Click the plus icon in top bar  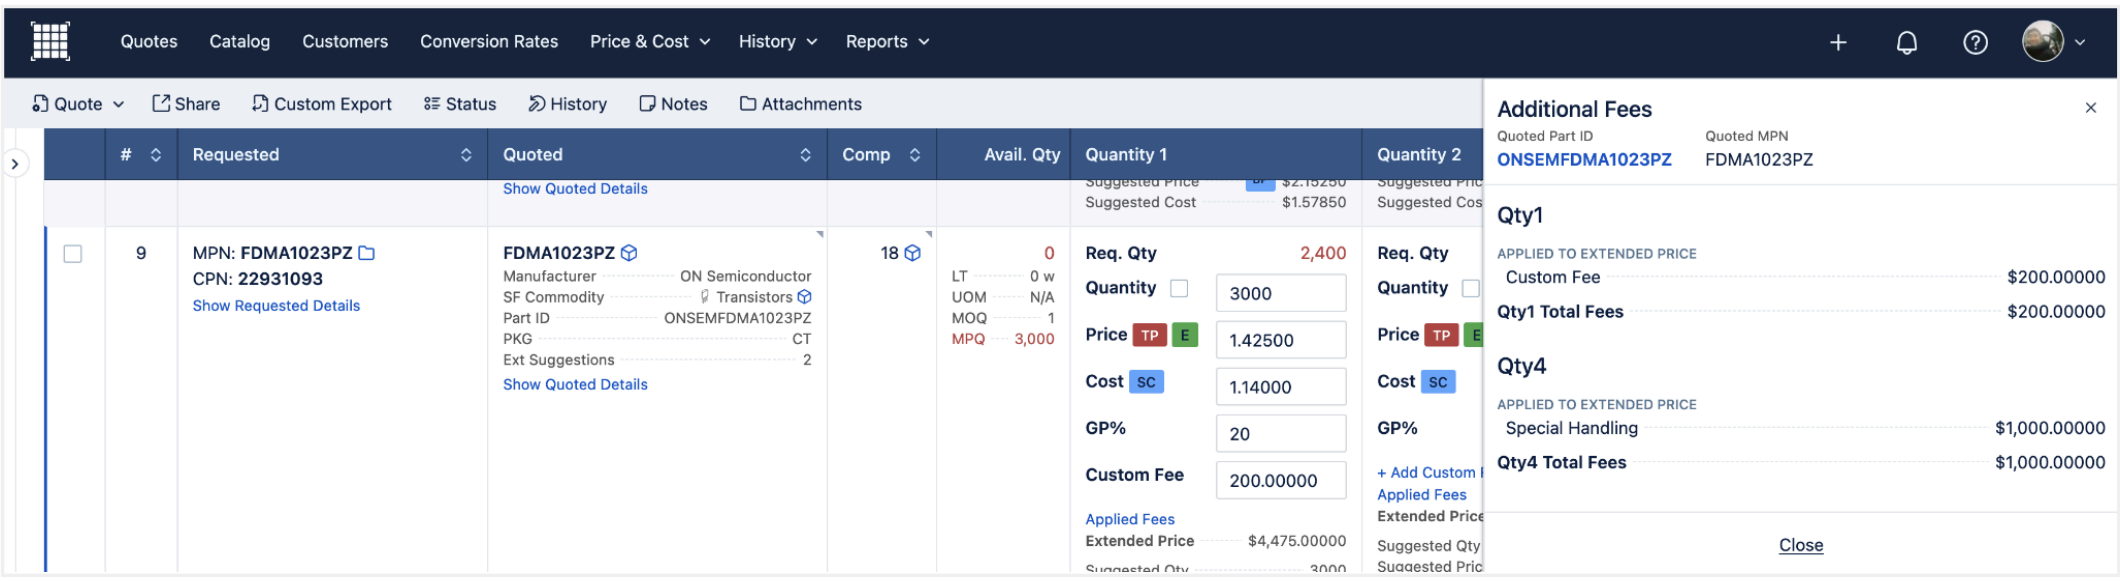[x=1838, y=42]
